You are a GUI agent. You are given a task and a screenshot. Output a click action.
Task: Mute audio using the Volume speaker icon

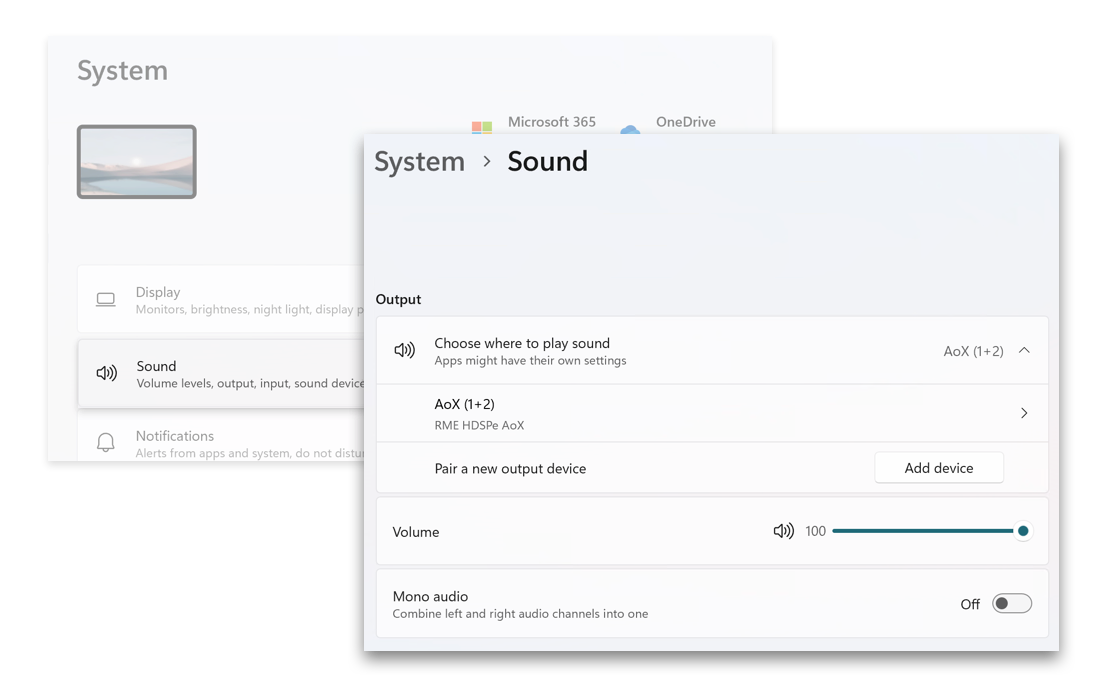[x=783, y=531]
